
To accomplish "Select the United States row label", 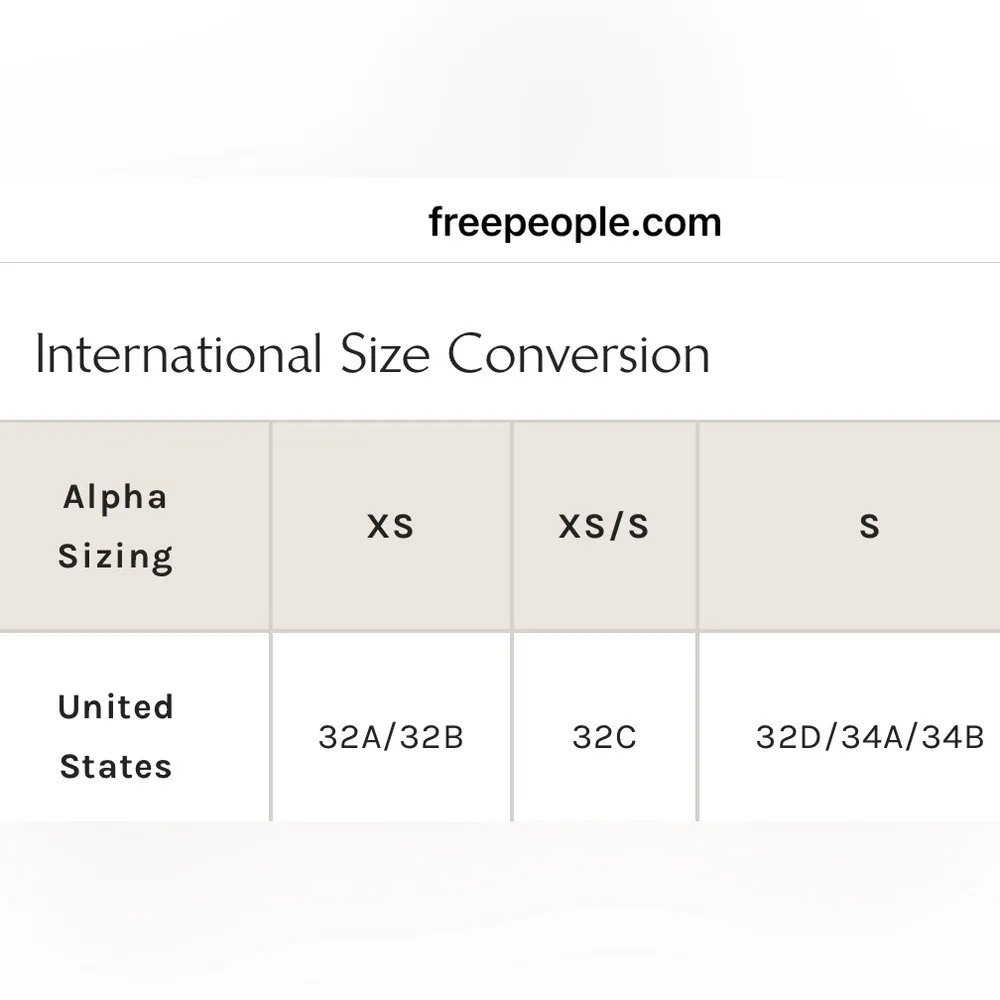I will click(115, 737).
